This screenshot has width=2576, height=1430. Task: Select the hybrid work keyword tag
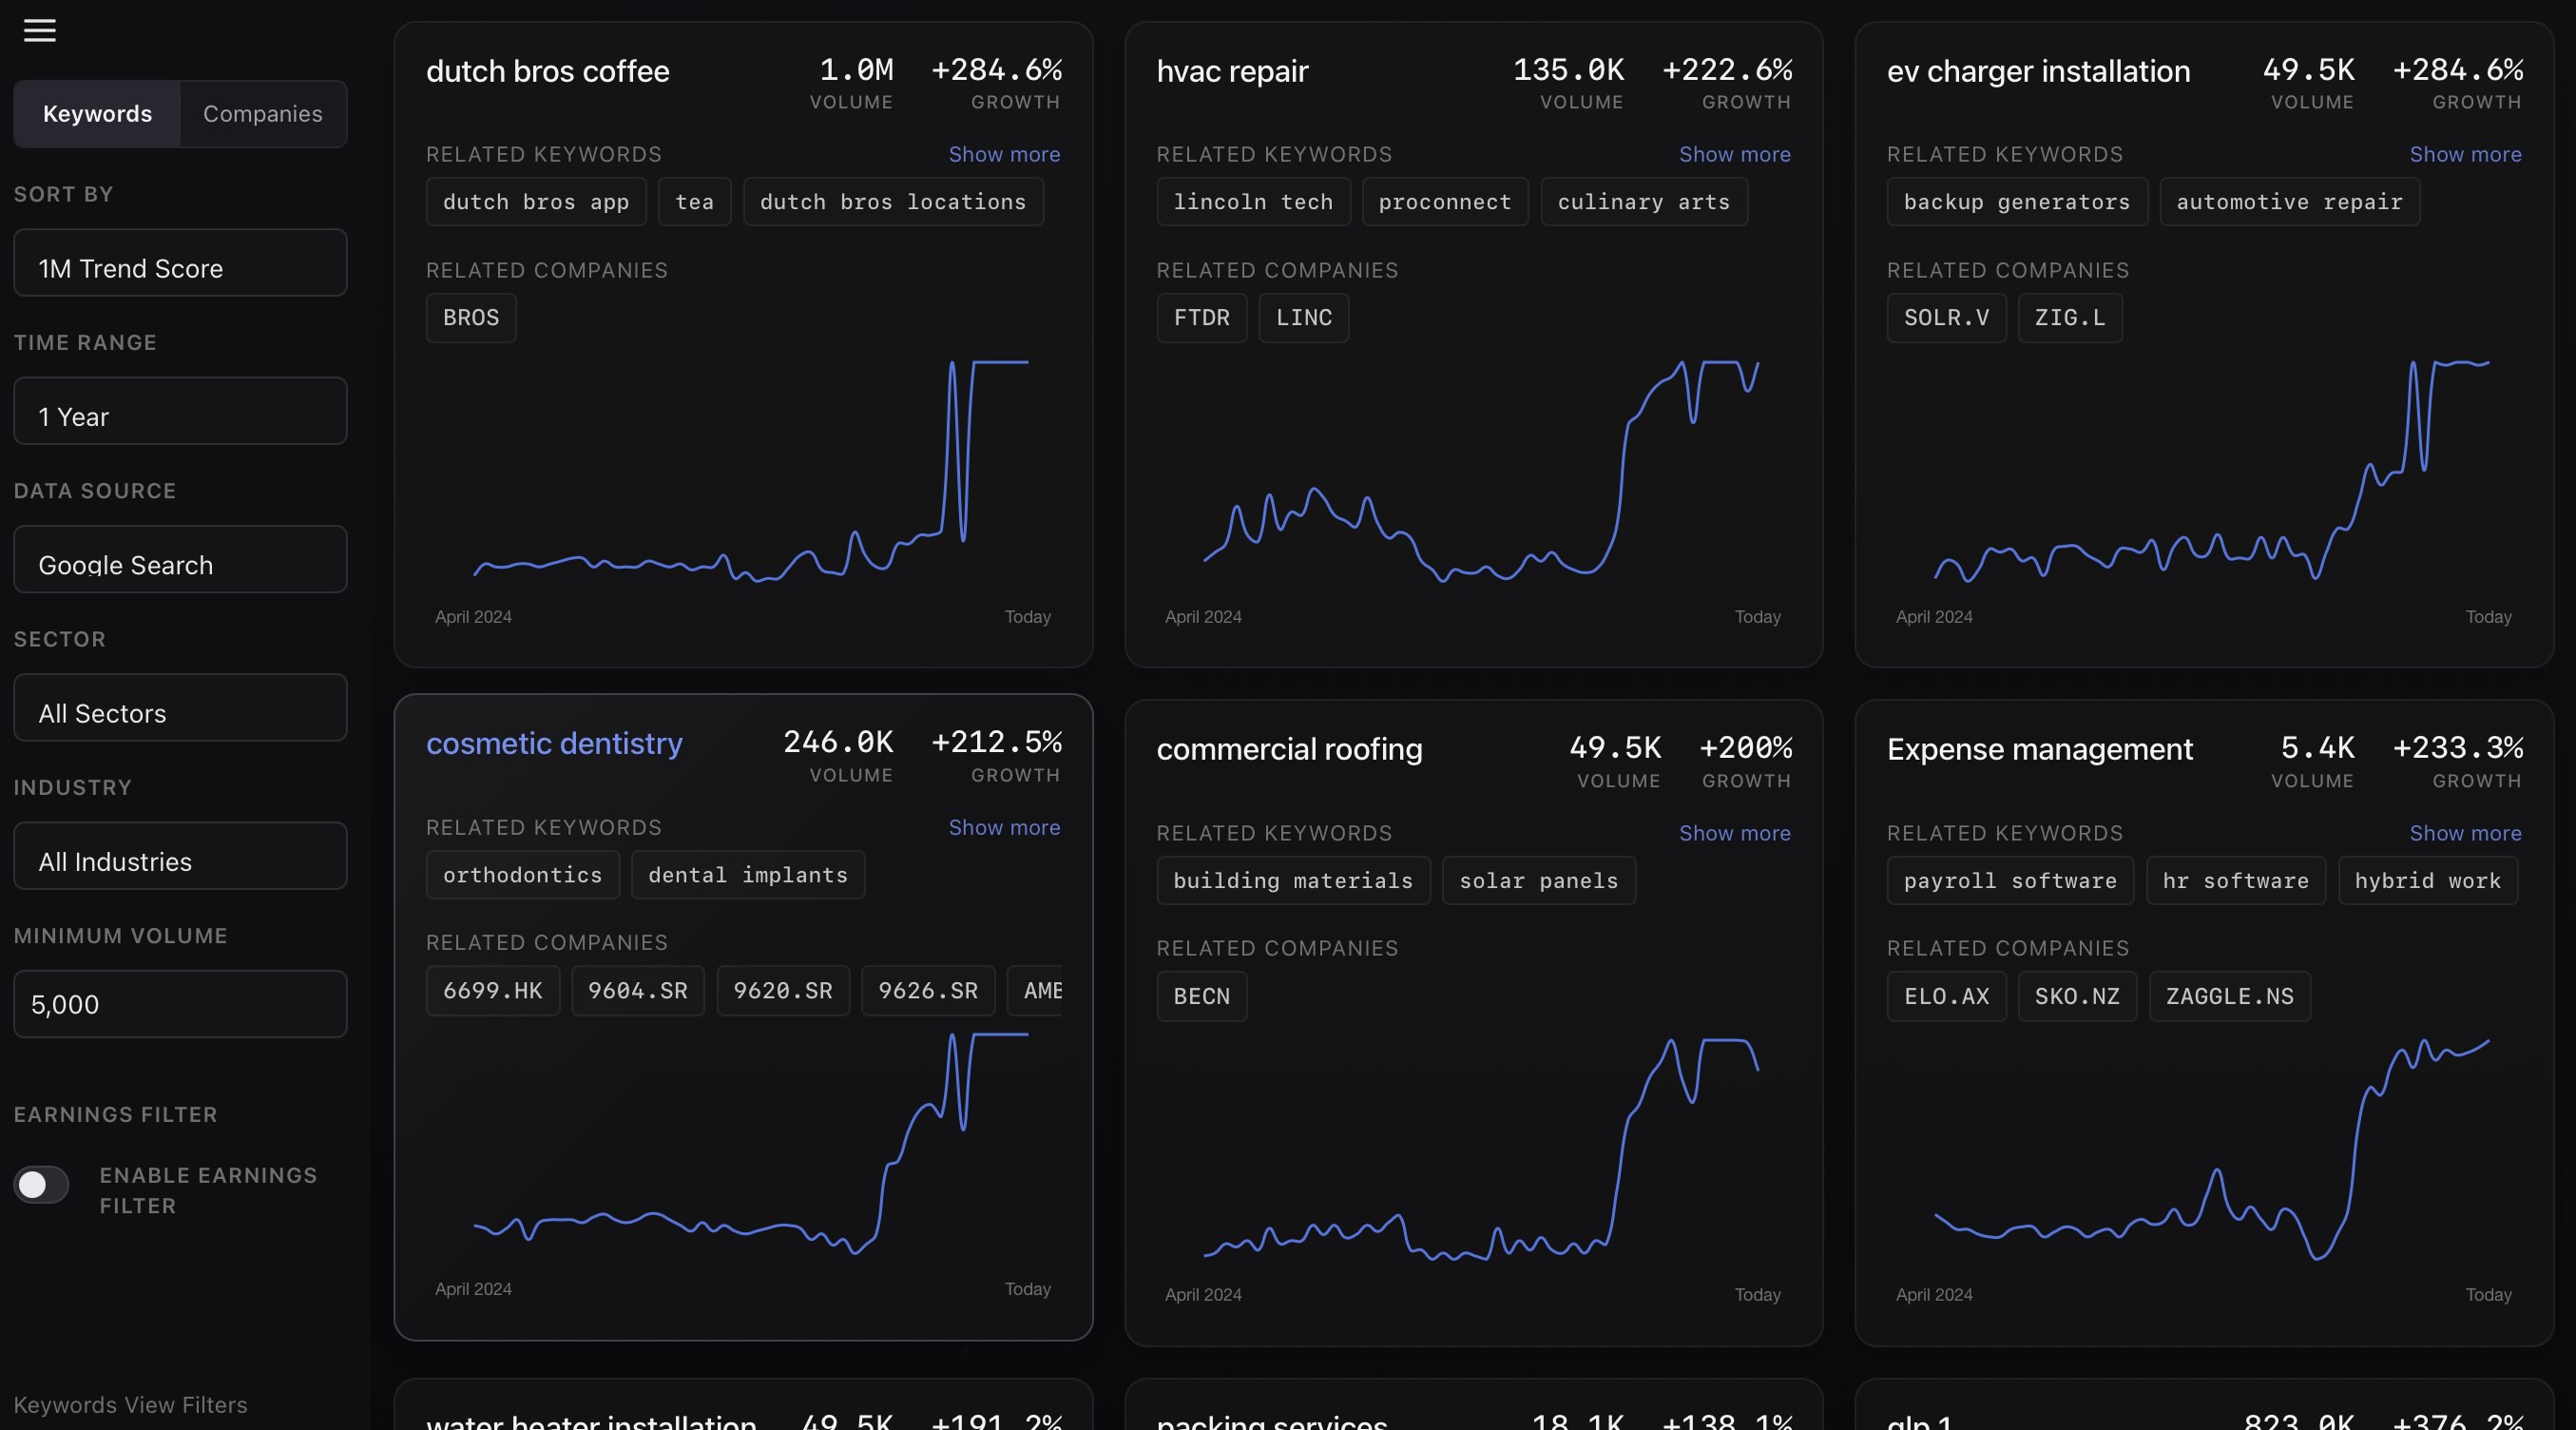[x=2427, y=881]
